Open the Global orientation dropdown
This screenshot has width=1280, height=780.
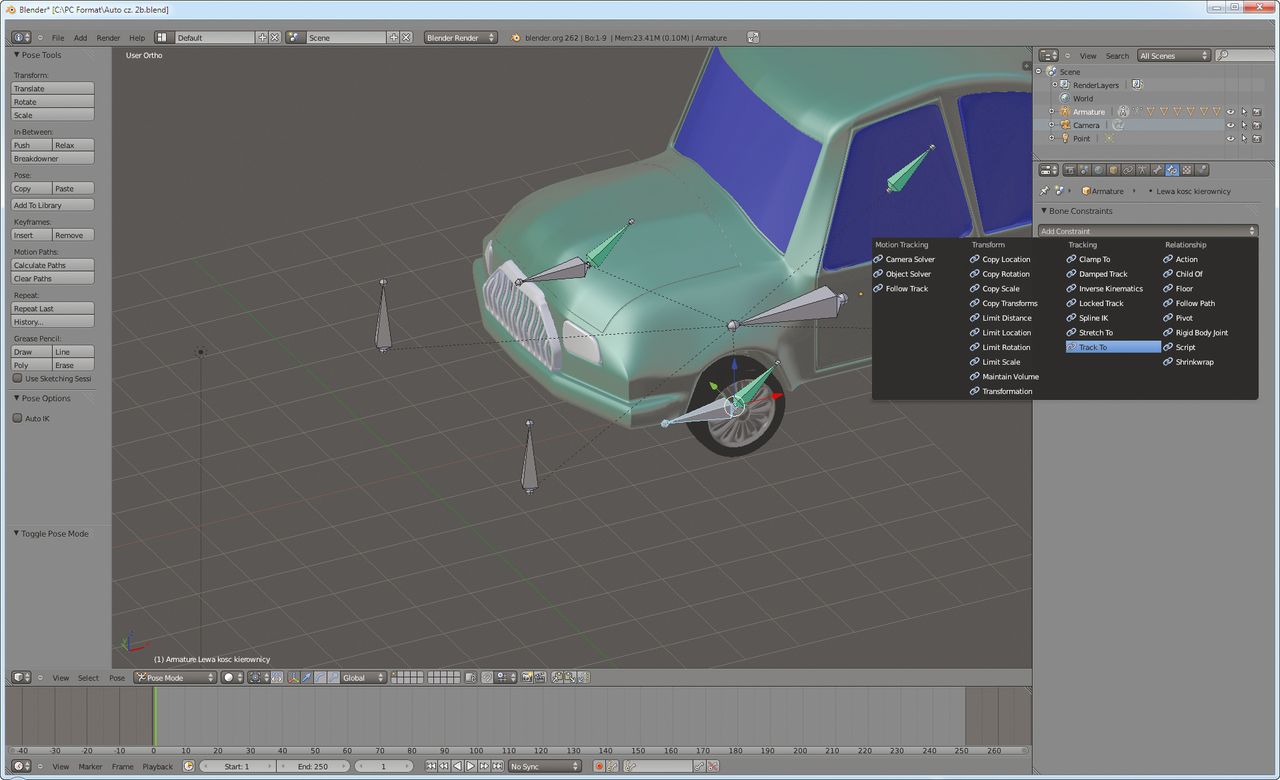[362, 677]
